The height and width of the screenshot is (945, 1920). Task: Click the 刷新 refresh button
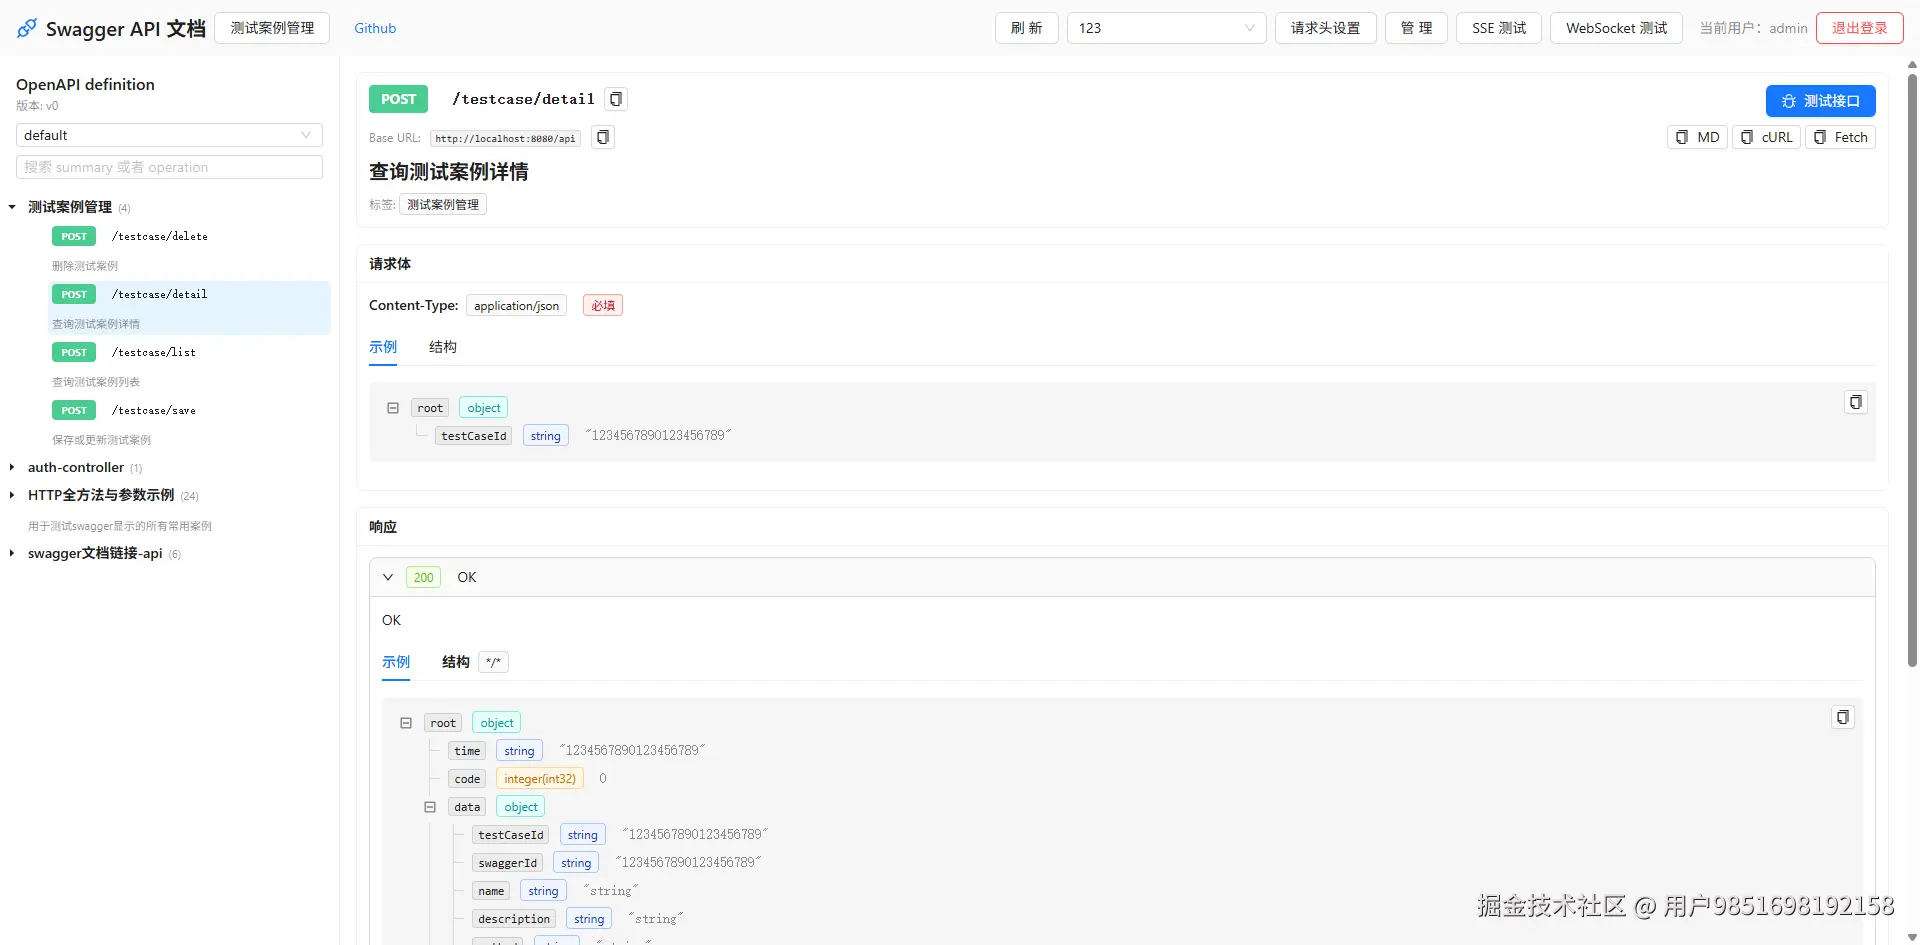point(1026,27)
